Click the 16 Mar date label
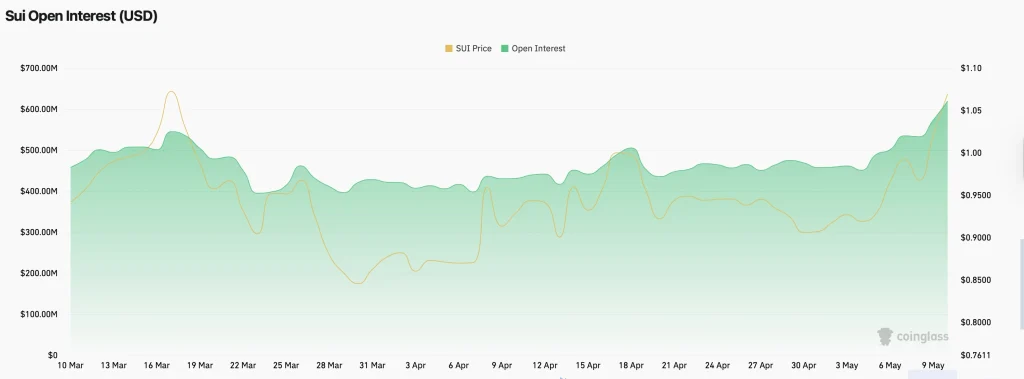 (157, 365)
